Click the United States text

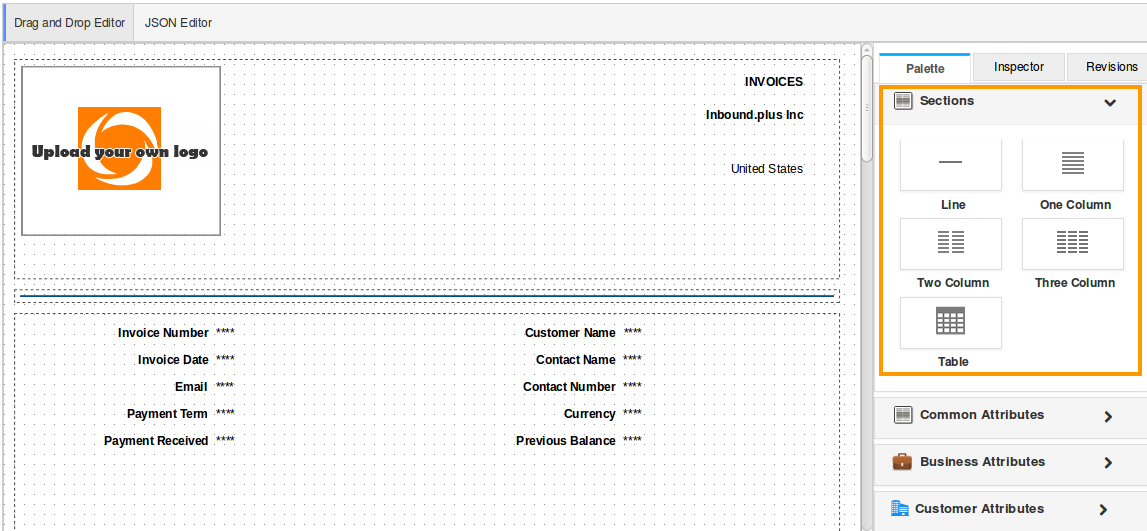(x=767, y=169)
